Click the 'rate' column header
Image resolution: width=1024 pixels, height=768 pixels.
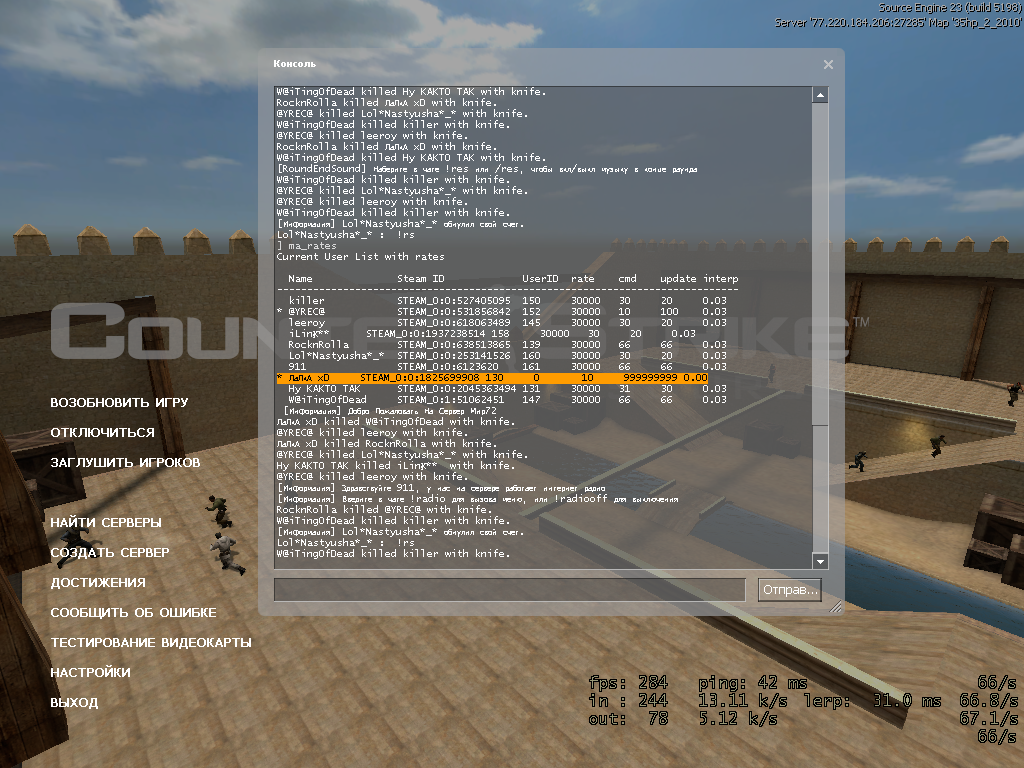(583, 279)
